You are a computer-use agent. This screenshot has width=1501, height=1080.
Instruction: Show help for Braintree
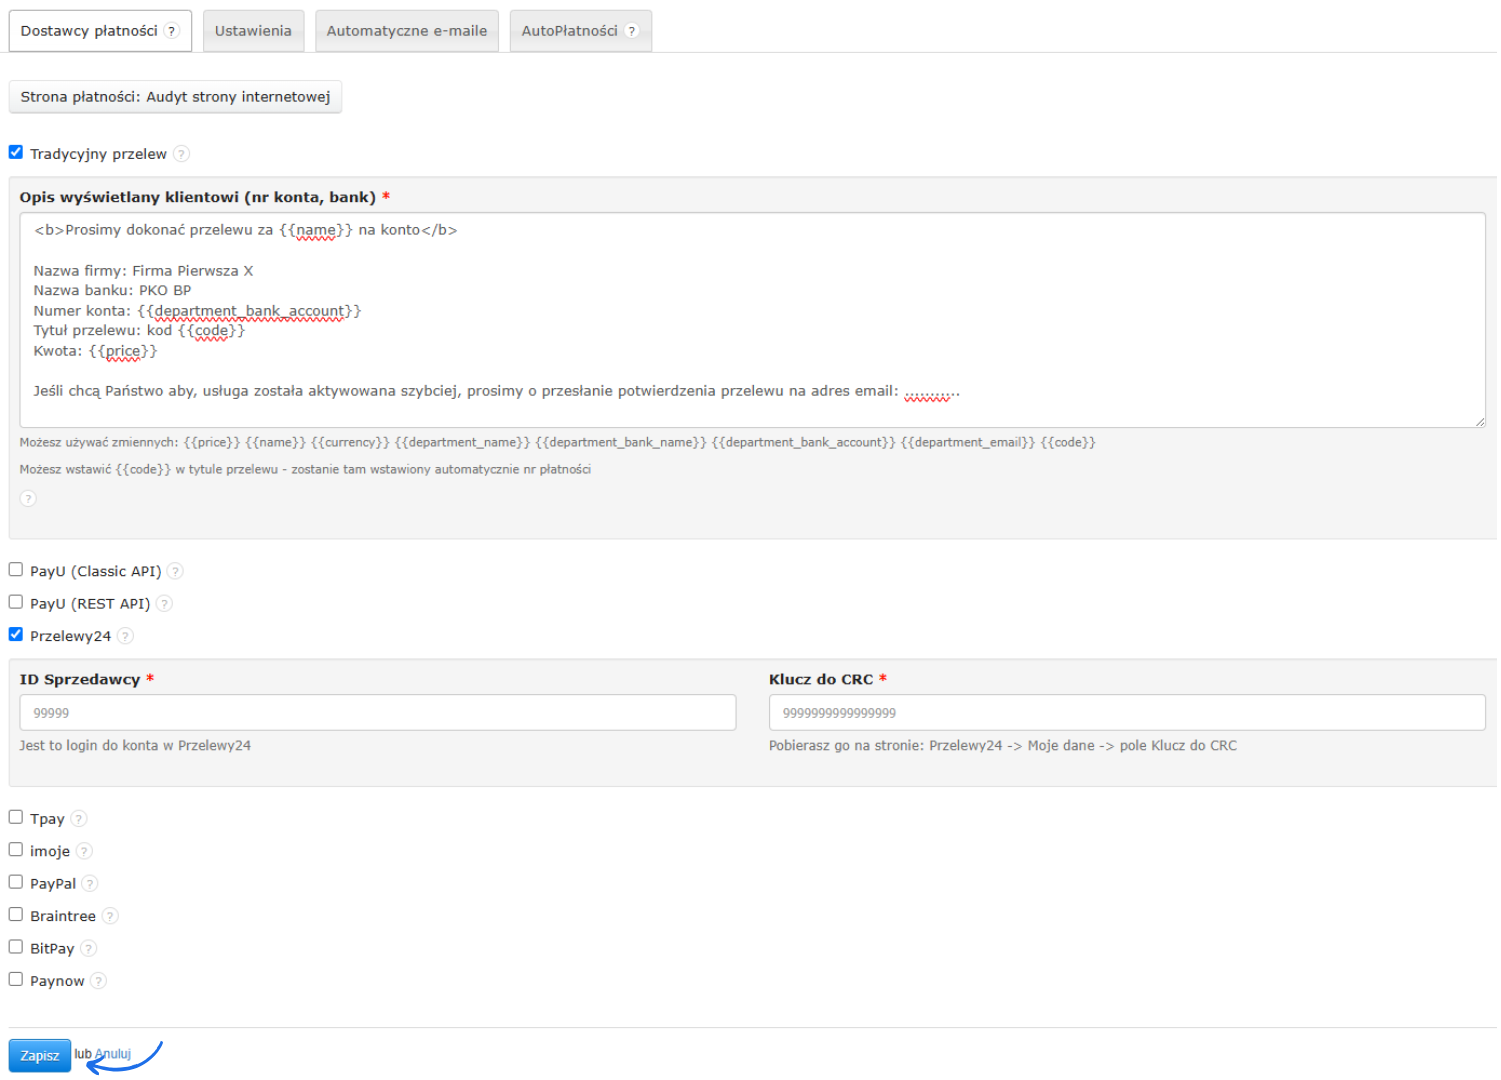(110, 916)
